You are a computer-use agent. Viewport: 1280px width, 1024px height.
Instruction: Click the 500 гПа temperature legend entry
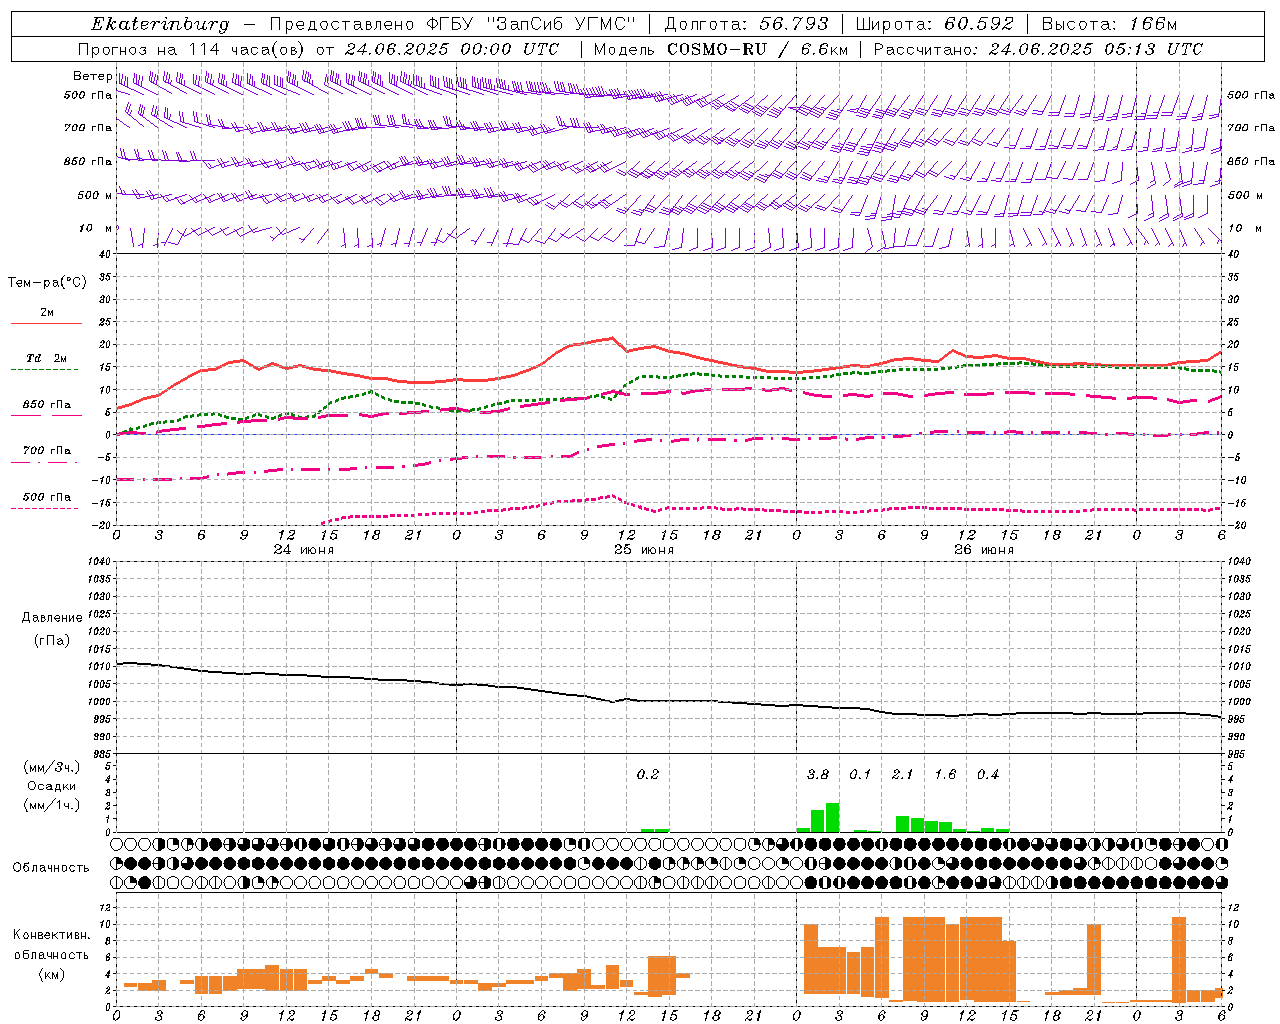47,497
